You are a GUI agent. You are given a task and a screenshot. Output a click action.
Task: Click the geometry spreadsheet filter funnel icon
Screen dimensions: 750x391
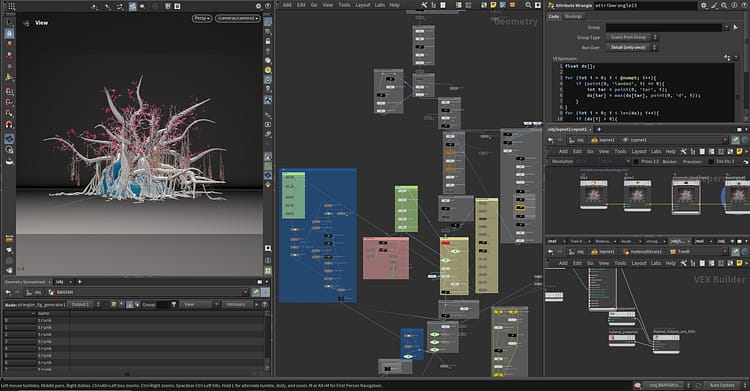[174, 304]
